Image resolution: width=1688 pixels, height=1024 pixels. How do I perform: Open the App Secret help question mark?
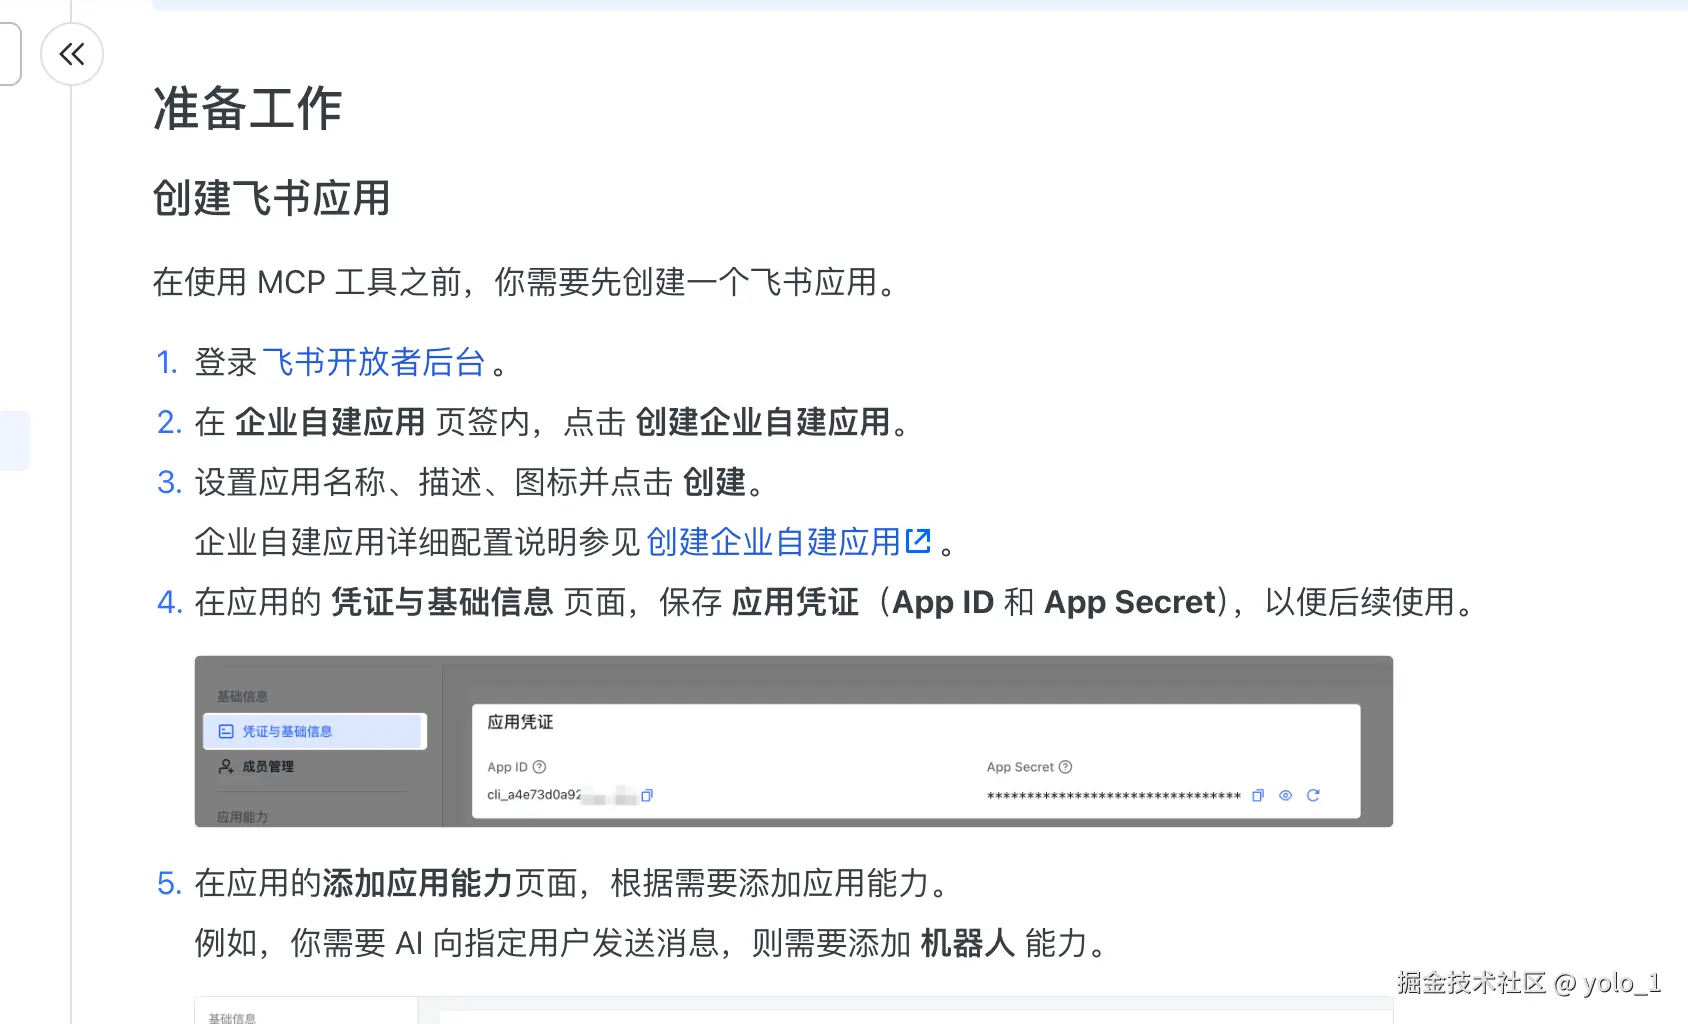[x=1064, y=767]
